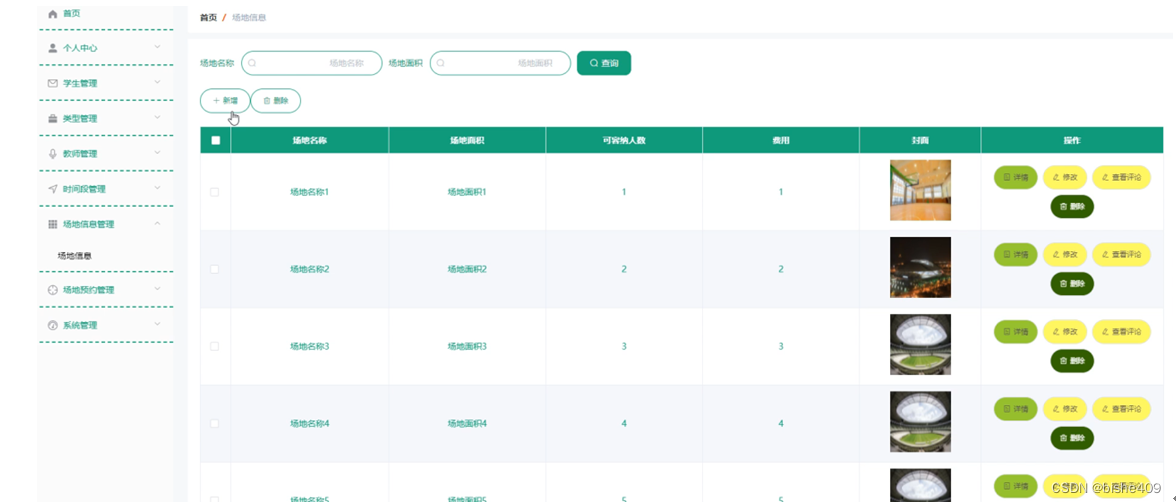This screenshot has height=503, width=1176.
Task: Click the 新增 add button
Action: [225, 100]
